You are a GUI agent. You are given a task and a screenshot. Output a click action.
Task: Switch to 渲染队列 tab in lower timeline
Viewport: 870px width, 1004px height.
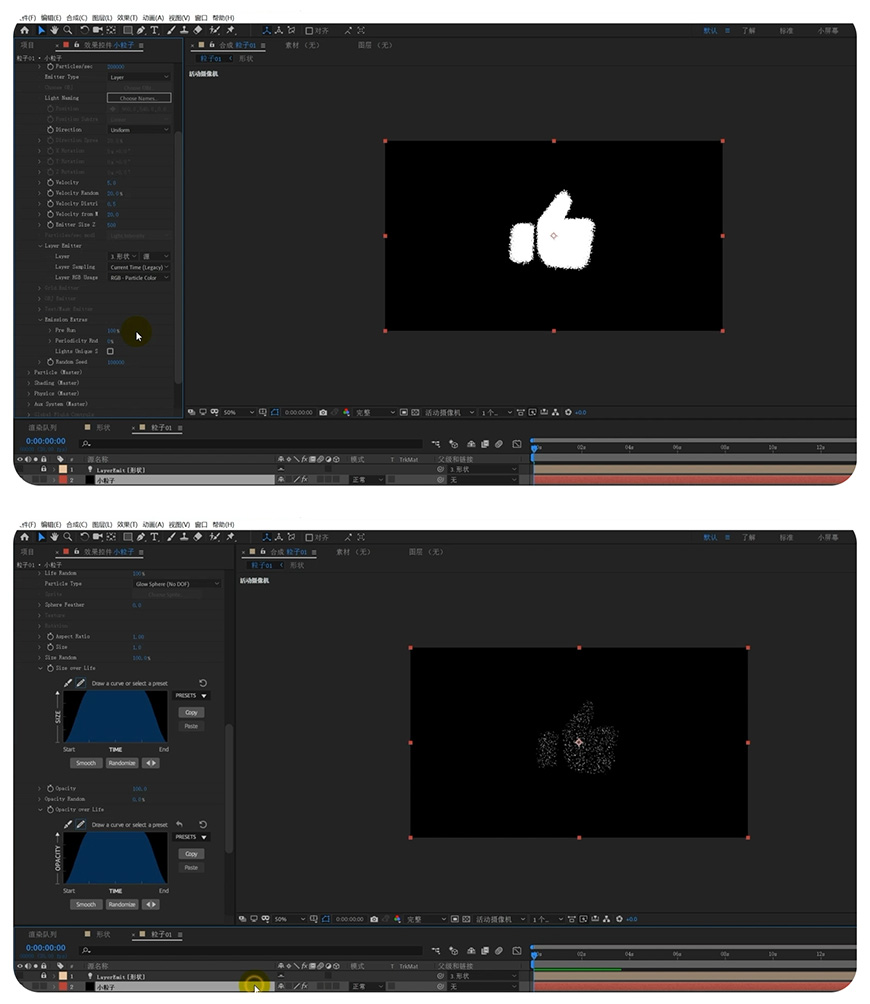(x=47, y=934)
